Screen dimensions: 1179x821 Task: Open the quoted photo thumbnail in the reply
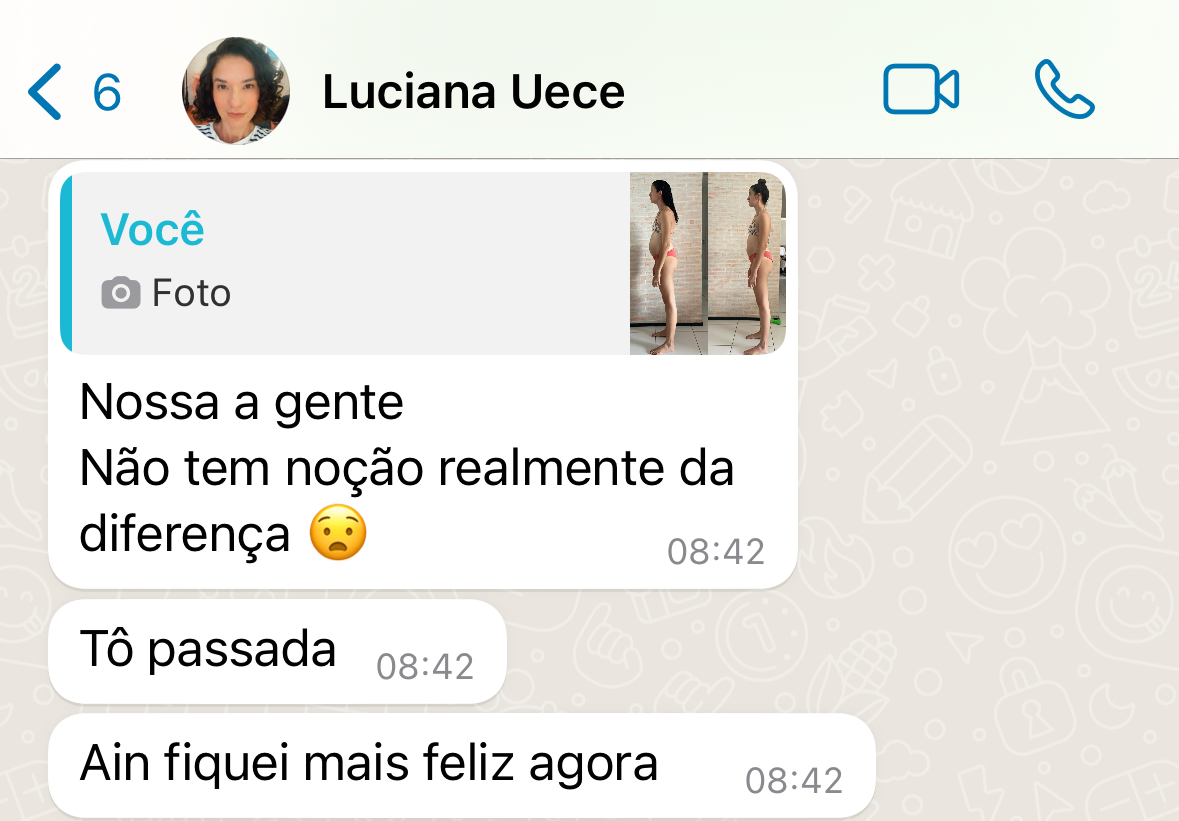[708, 263]
